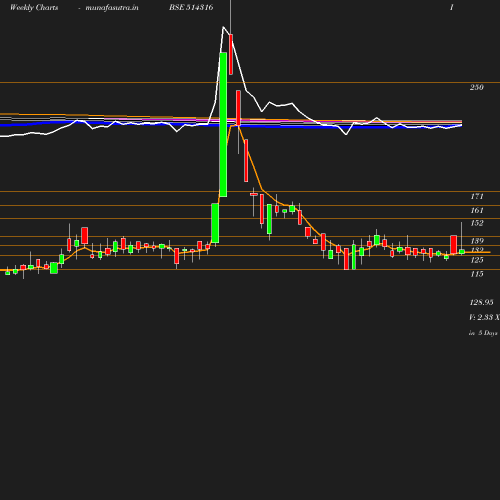Select the 161 price level label

pos(477,210)
